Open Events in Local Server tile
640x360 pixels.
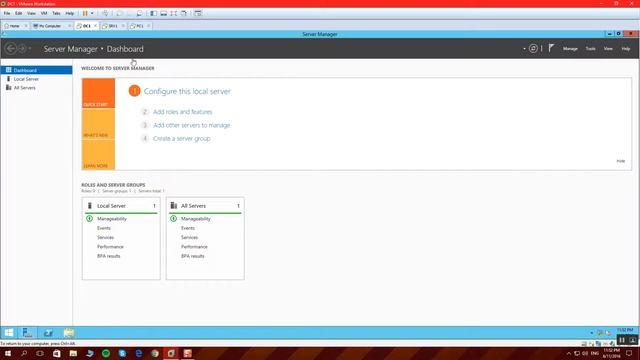(104, 228)
